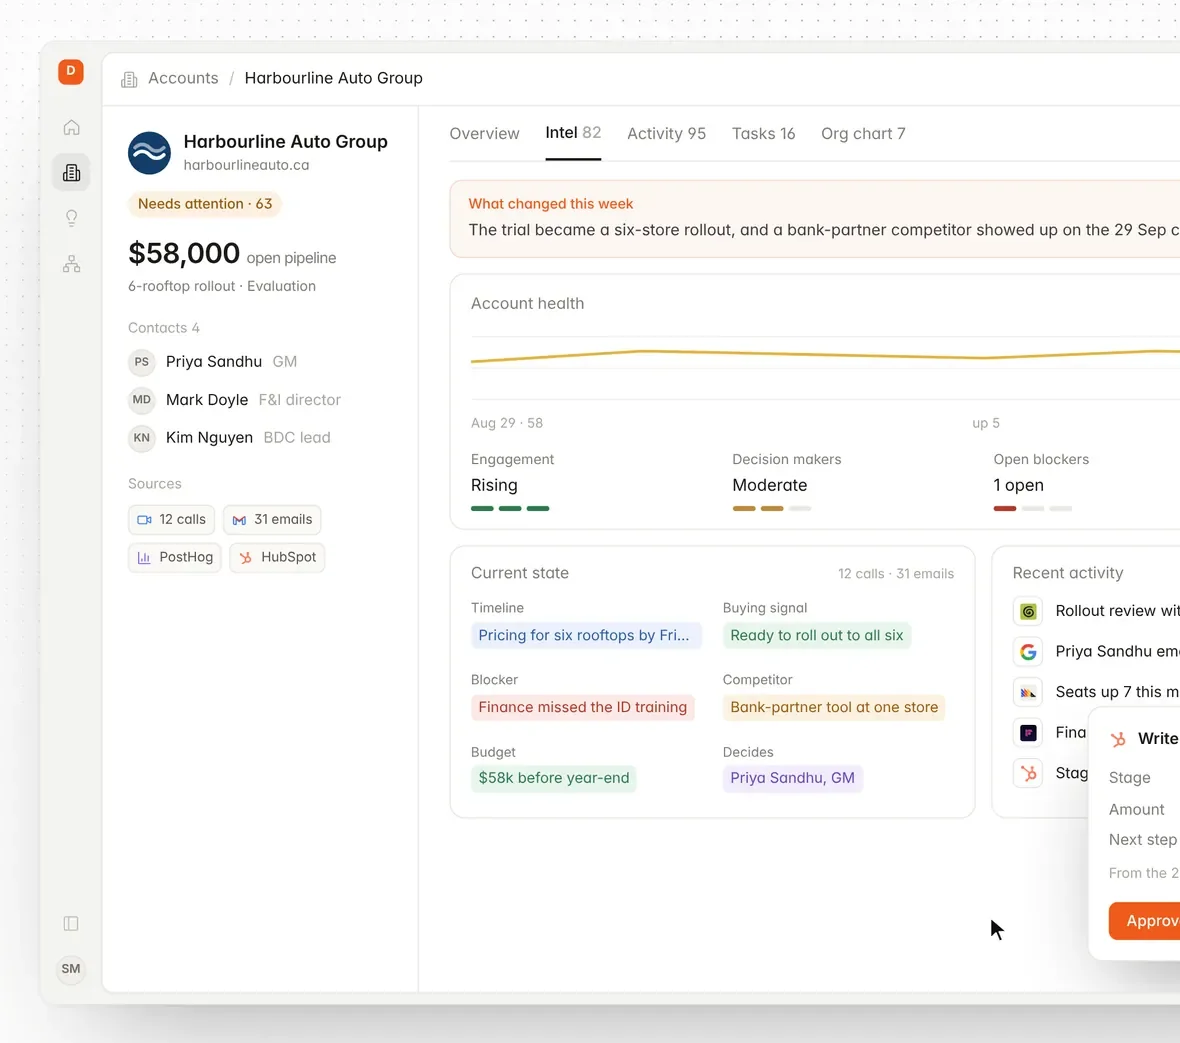Click the What changed this week banner
The width and height of the screenshot is (1180, 1043).
pos(814,218)
